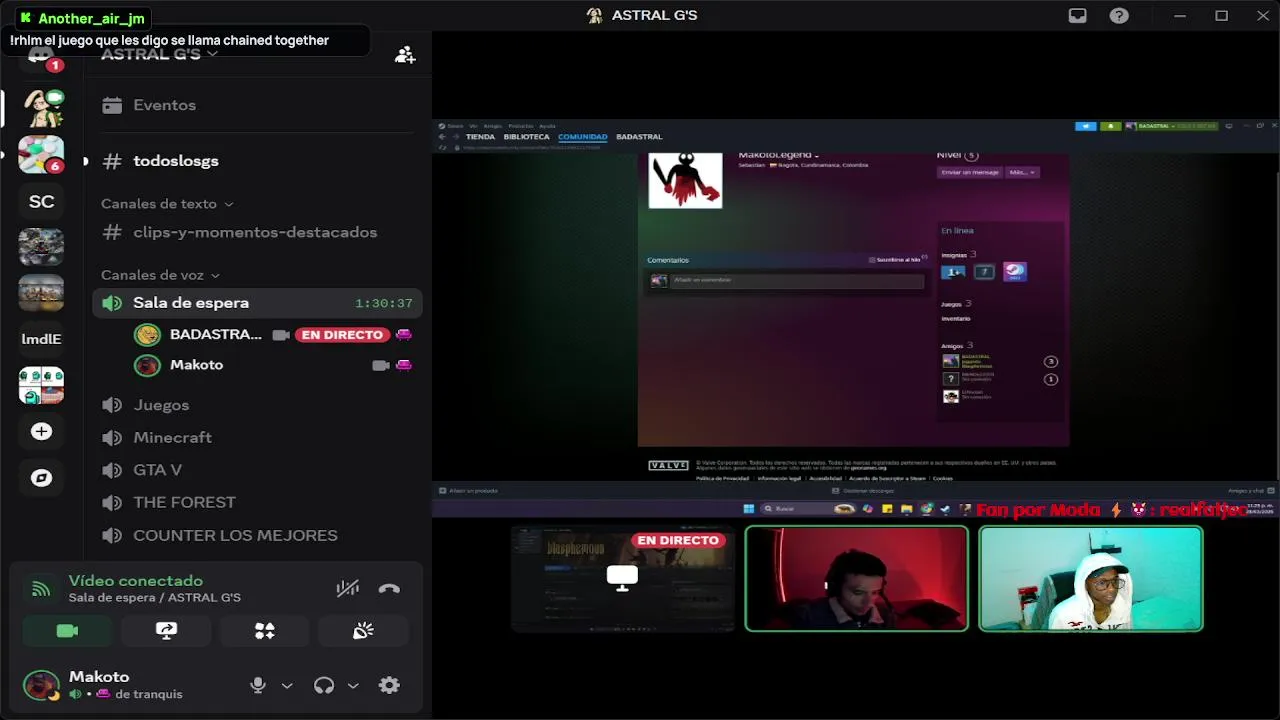Open the activities shapes button

coord(264,631)
